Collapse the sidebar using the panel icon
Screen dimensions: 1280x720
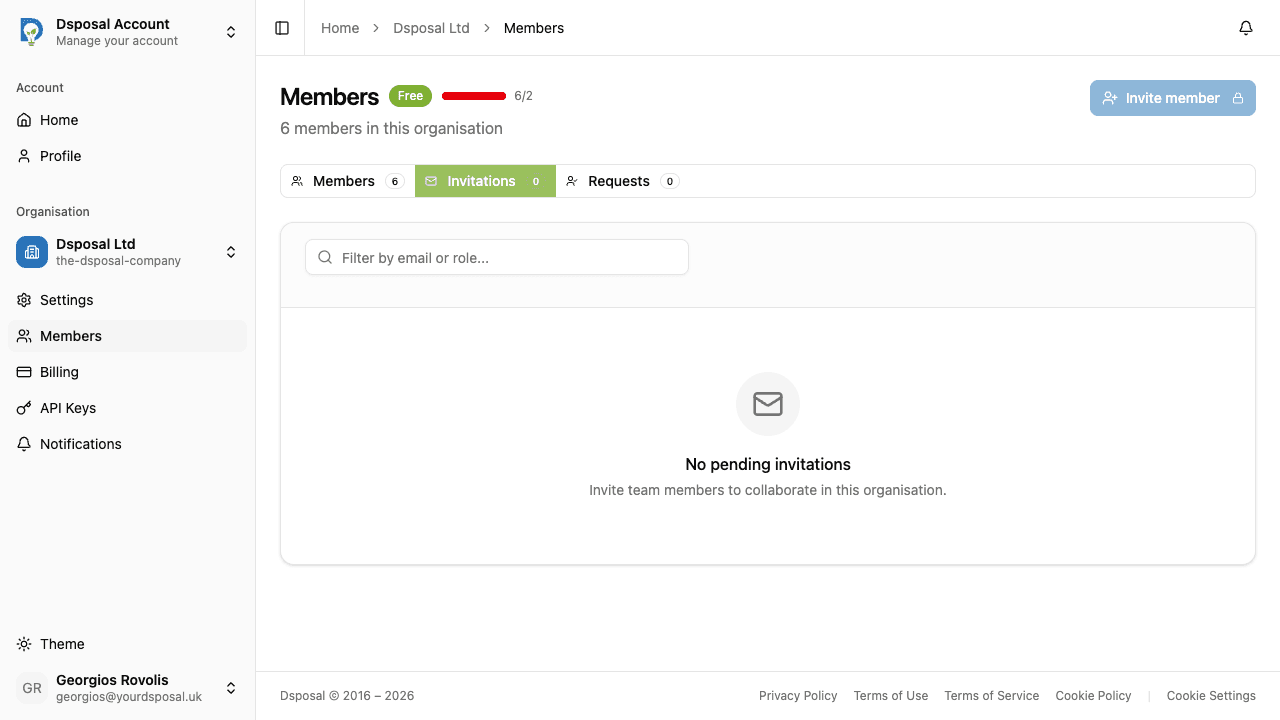pyautogui.click(x=281, y=27)
